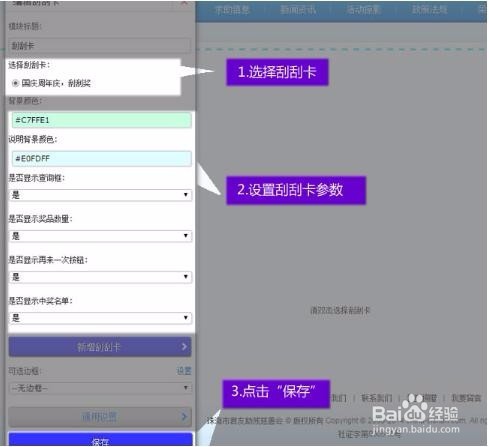Open the 无边框 border dropdown
The width and height of the screenshot is (489, 447).
(100, 388)
